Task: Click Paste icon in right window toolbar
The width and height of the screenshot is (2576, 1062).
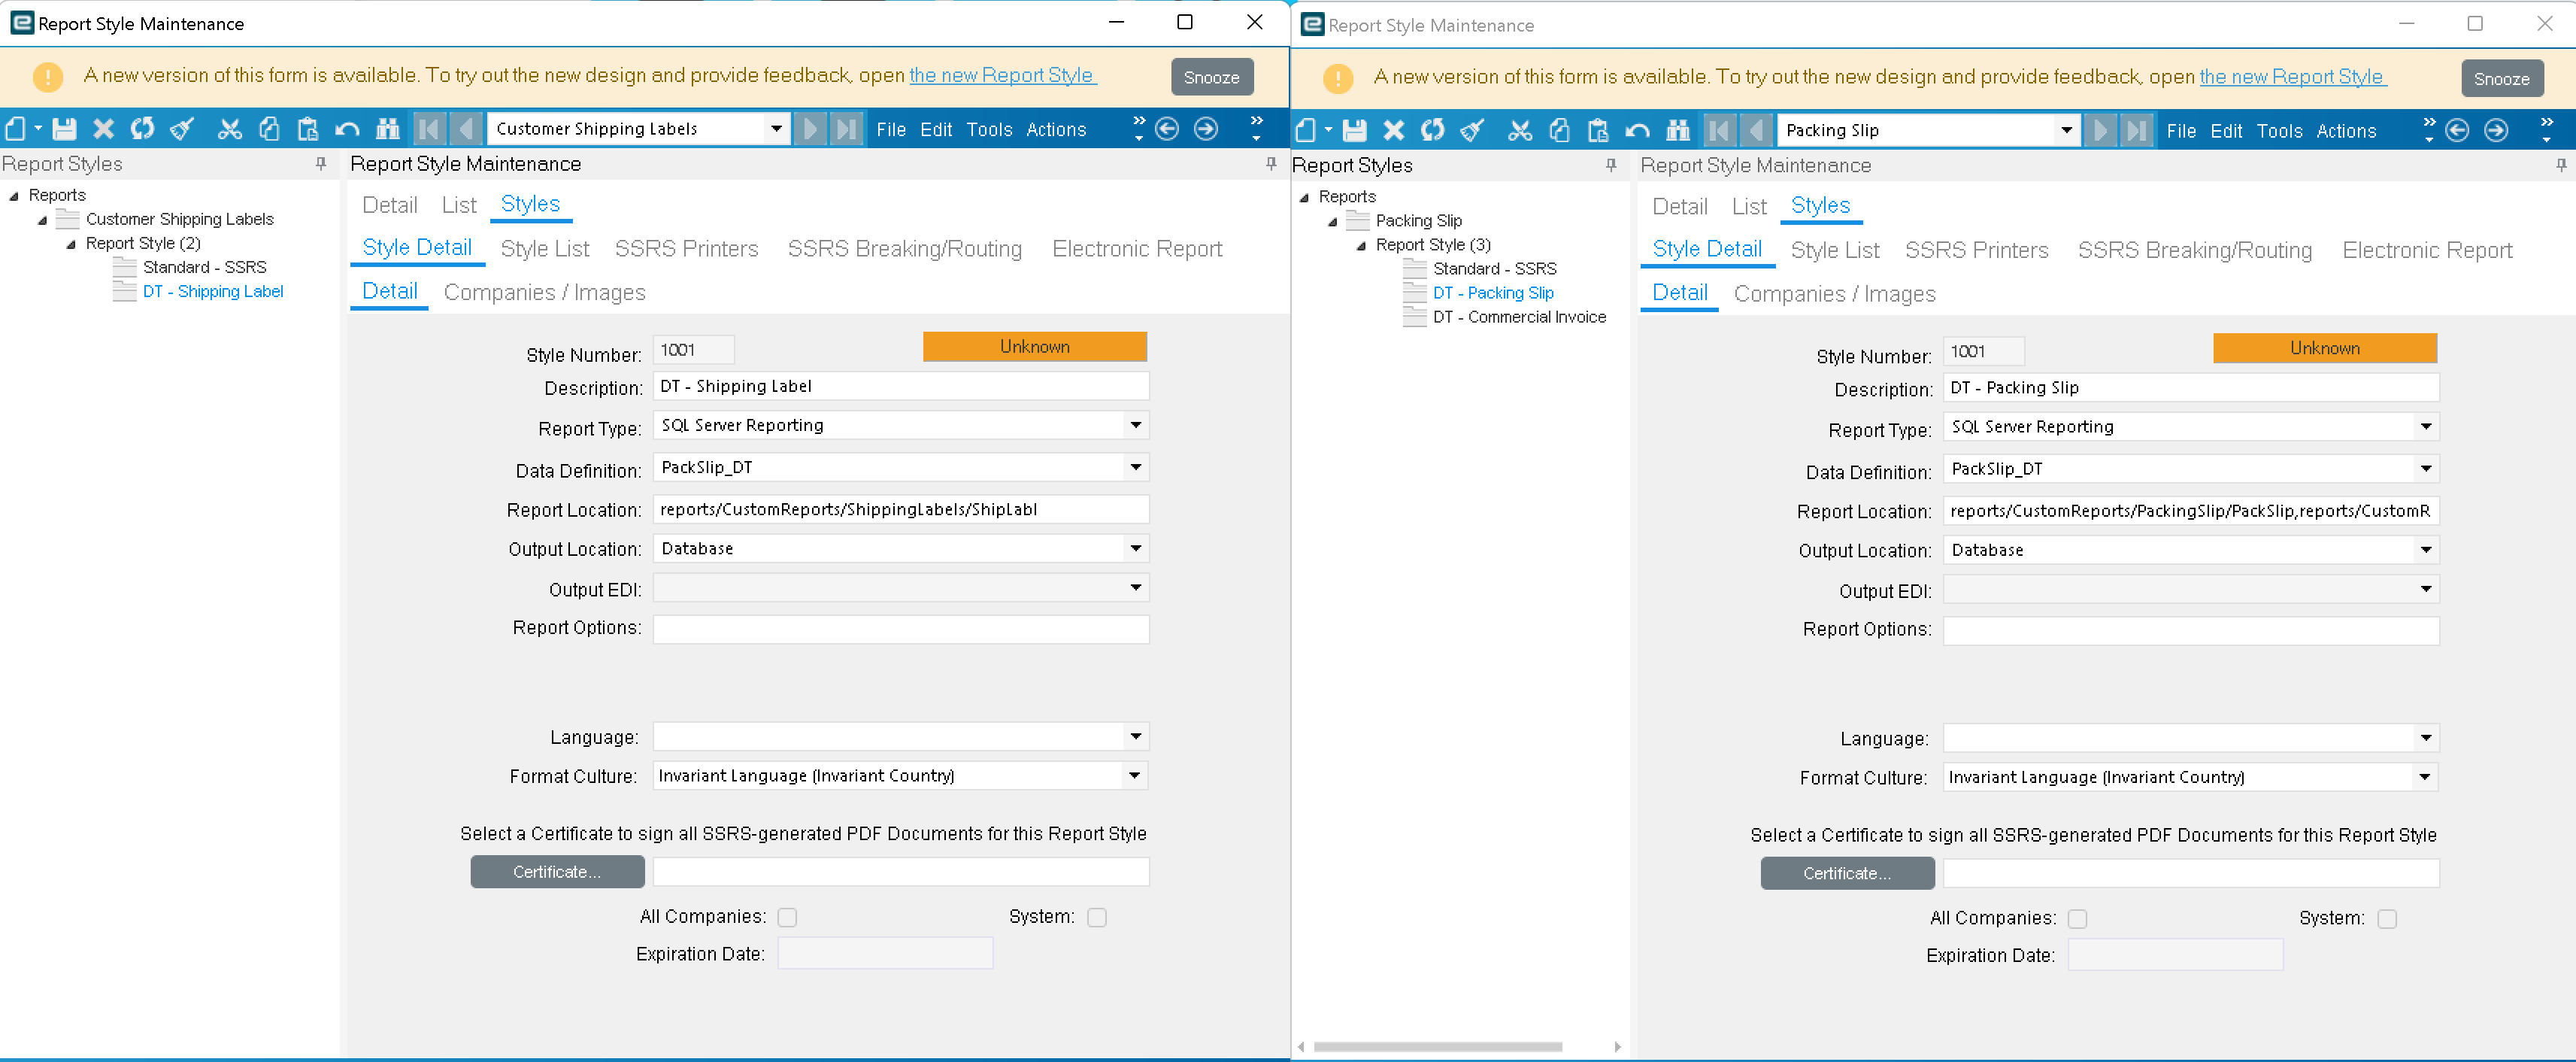Action: pos(1598,131)
